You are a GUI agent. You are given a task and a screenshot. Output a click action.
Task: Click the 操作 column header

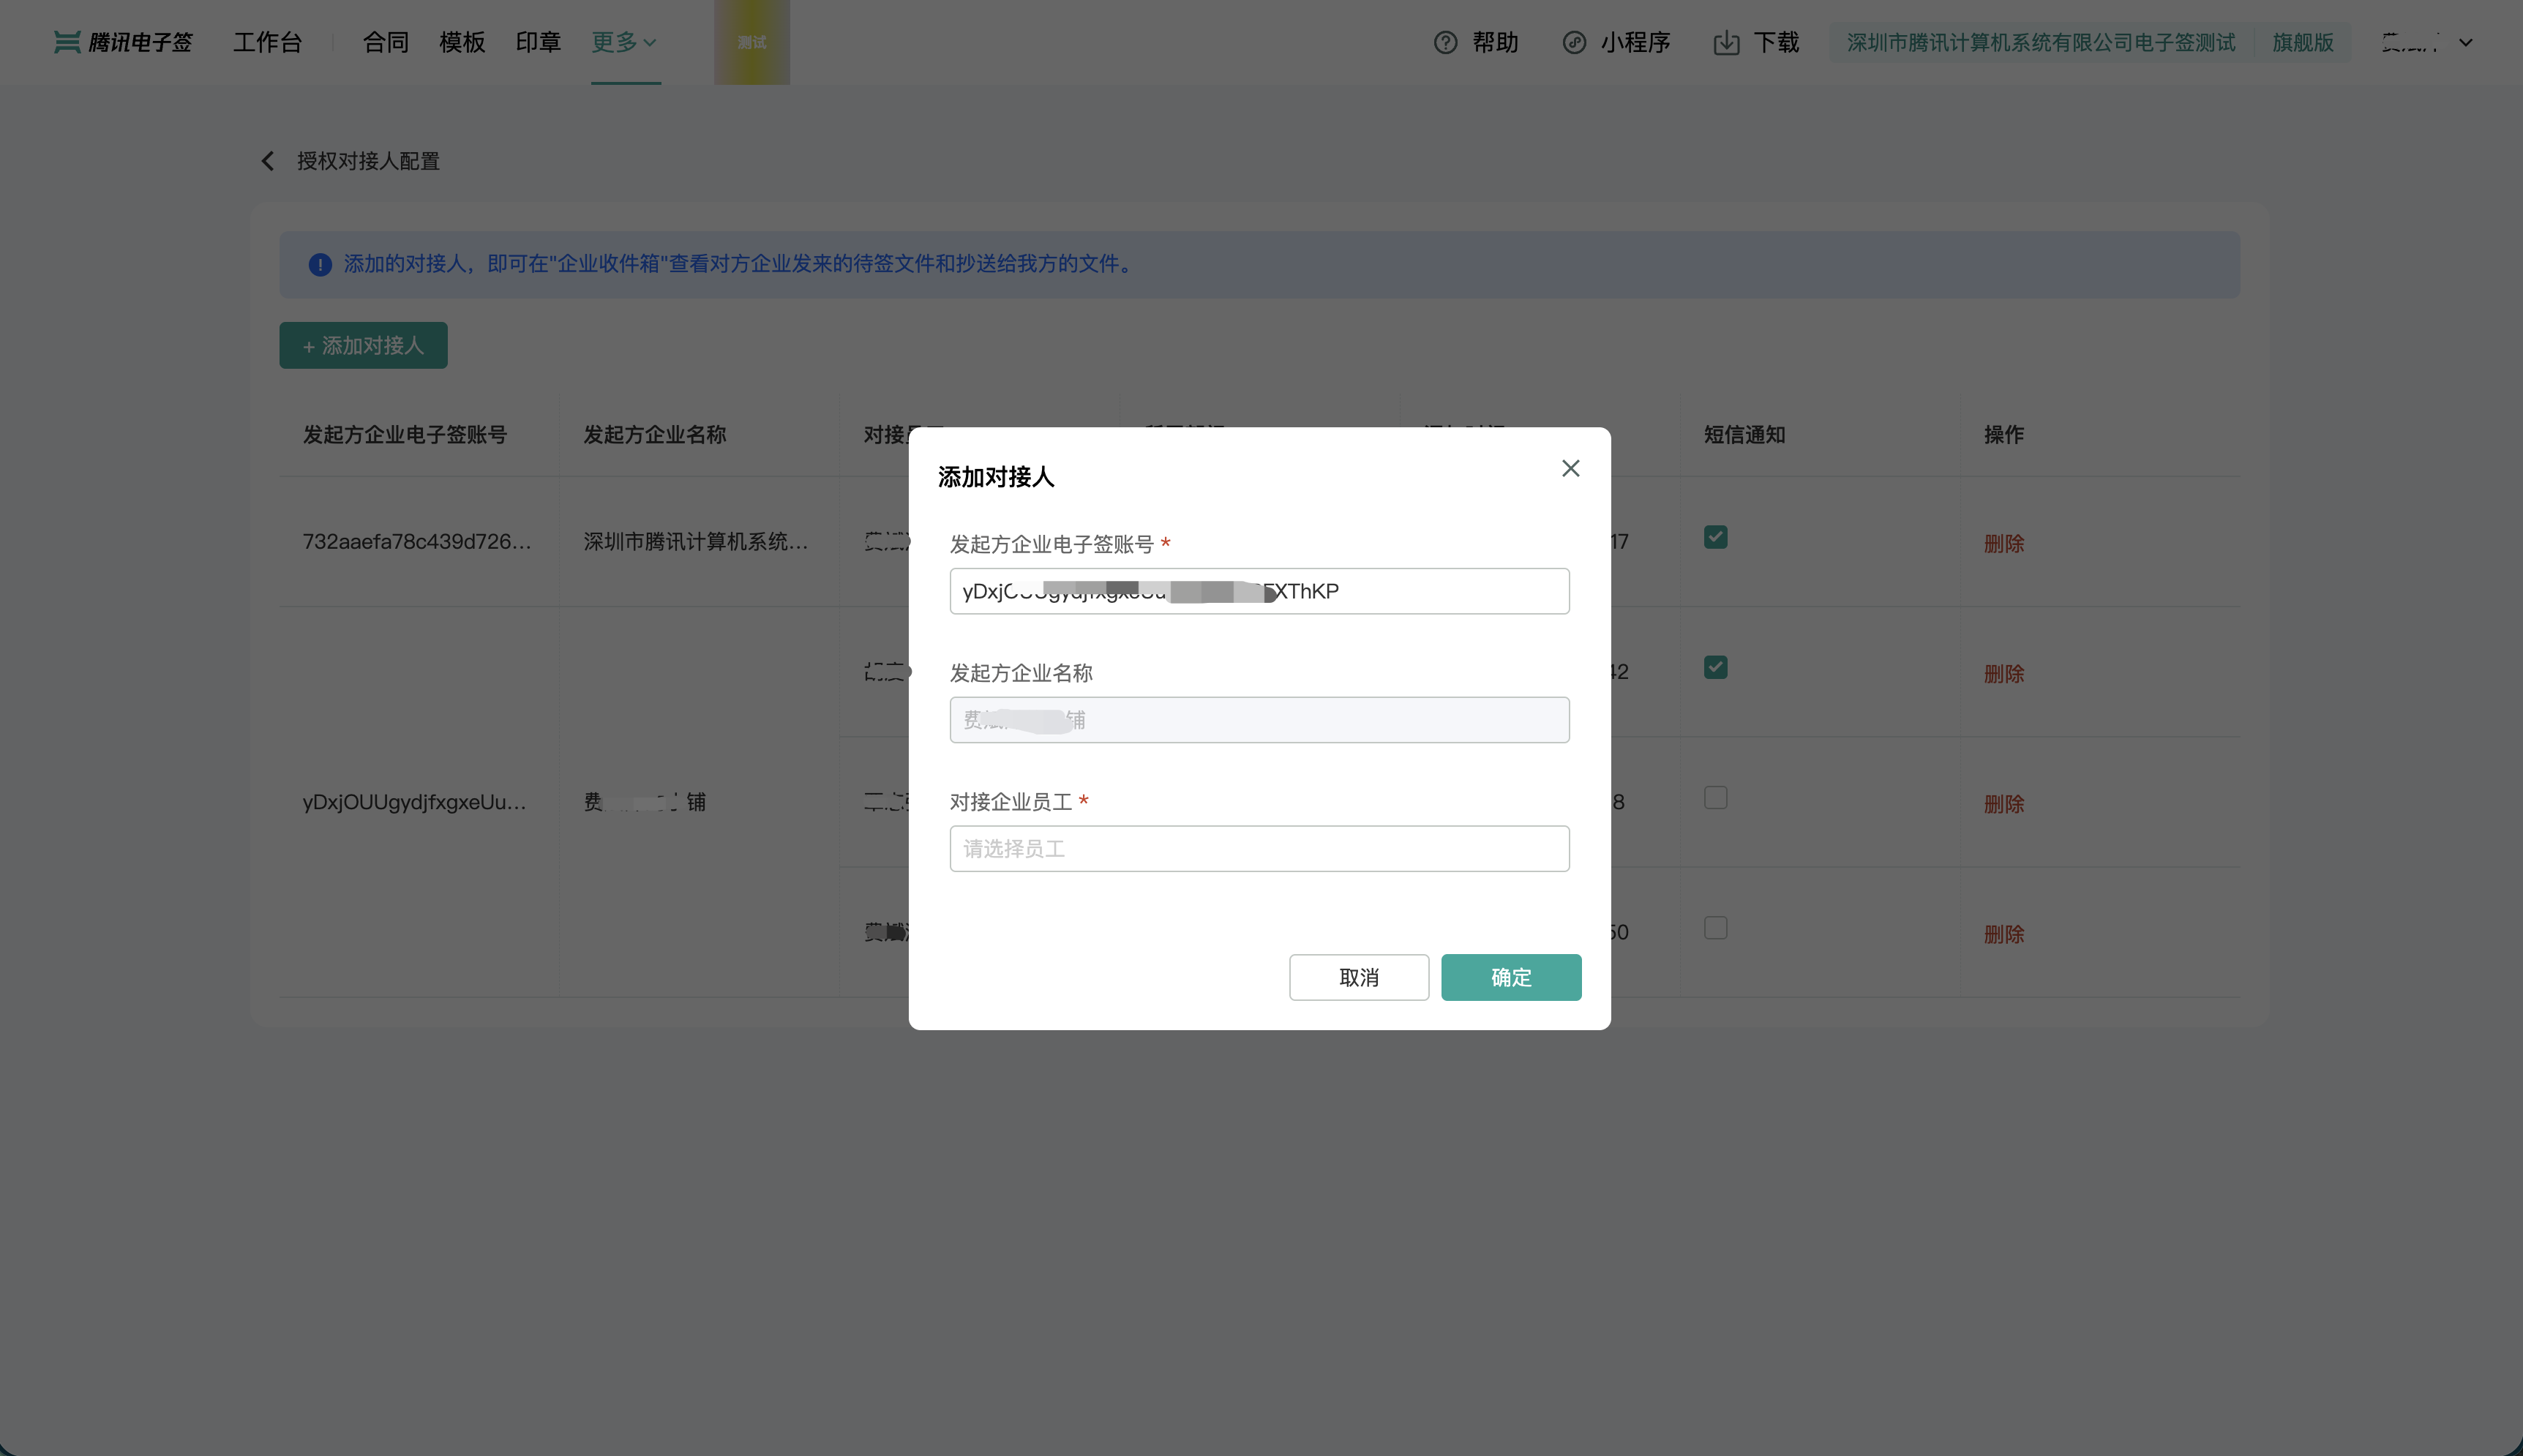[2003, 434]
